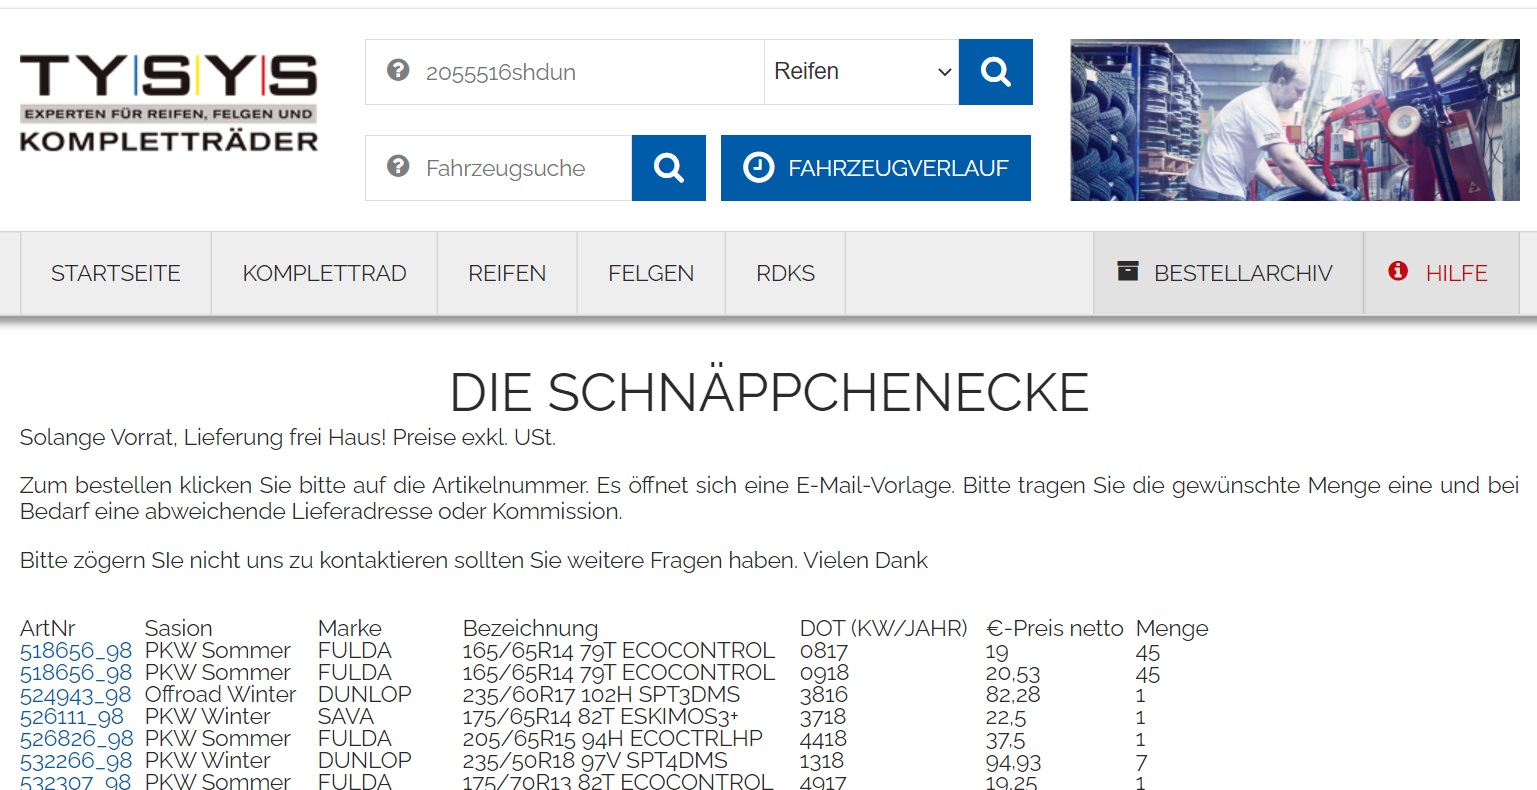Click the red info icon beside Hilfe
This screenshot has width=1537, height=790.
1398,272
